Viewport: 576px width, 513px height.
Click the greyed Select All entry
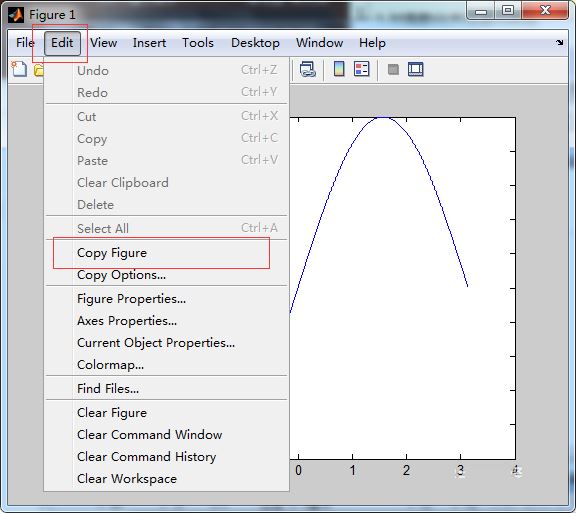(166, 229)
